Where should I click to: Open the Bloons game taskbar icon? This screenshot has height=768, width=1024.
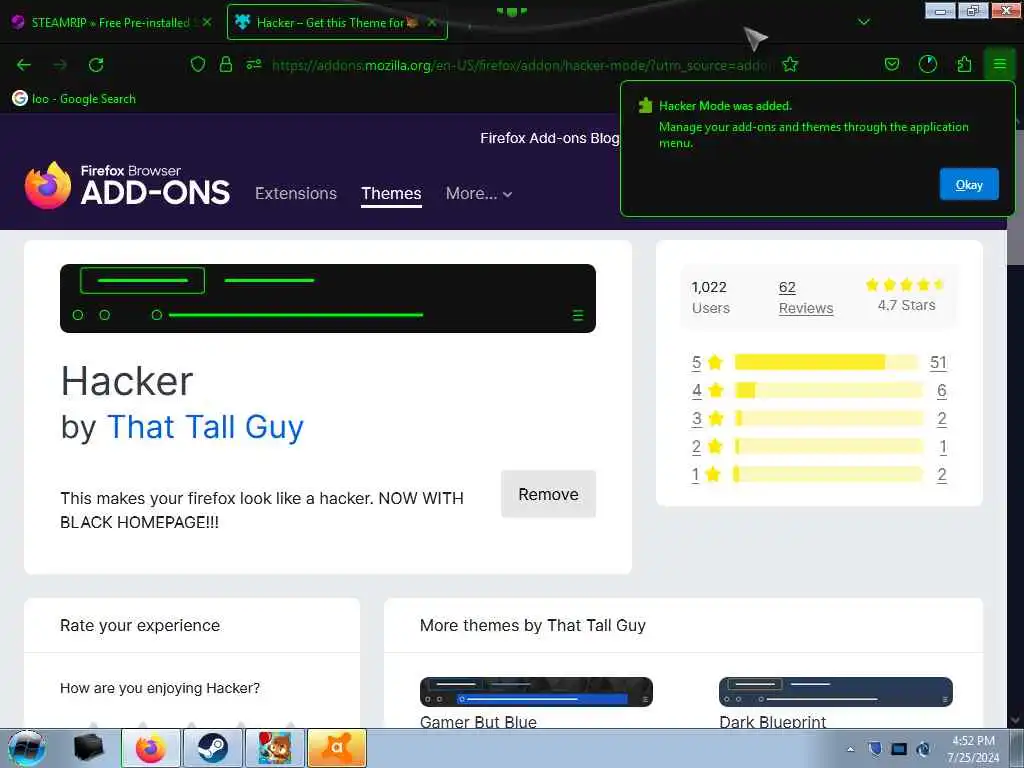274,748
